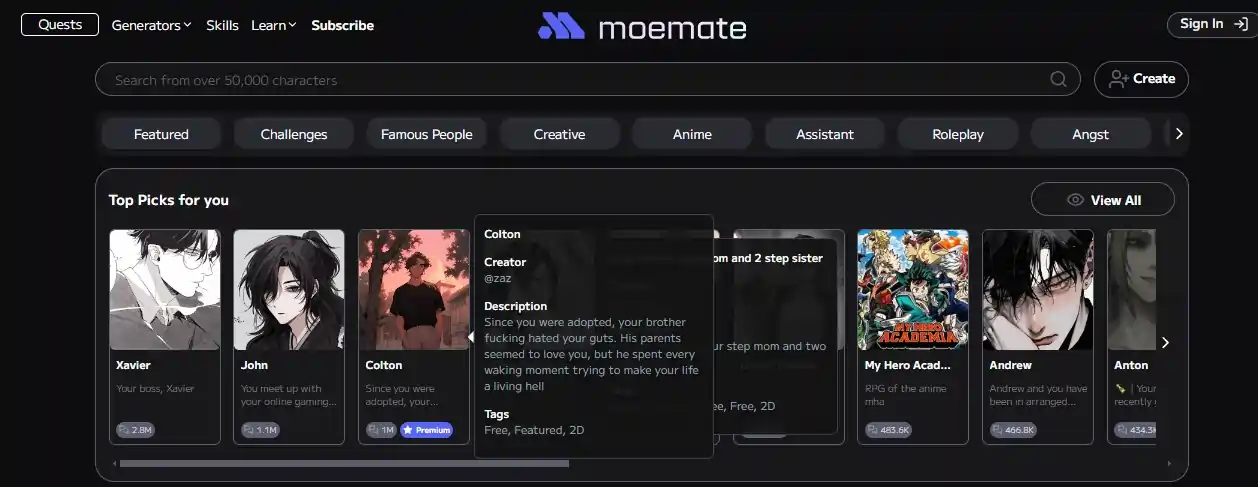Click the chat count icon on Xavier card
The width and height of the screenshot is (1258, 487).
point(124,430)
